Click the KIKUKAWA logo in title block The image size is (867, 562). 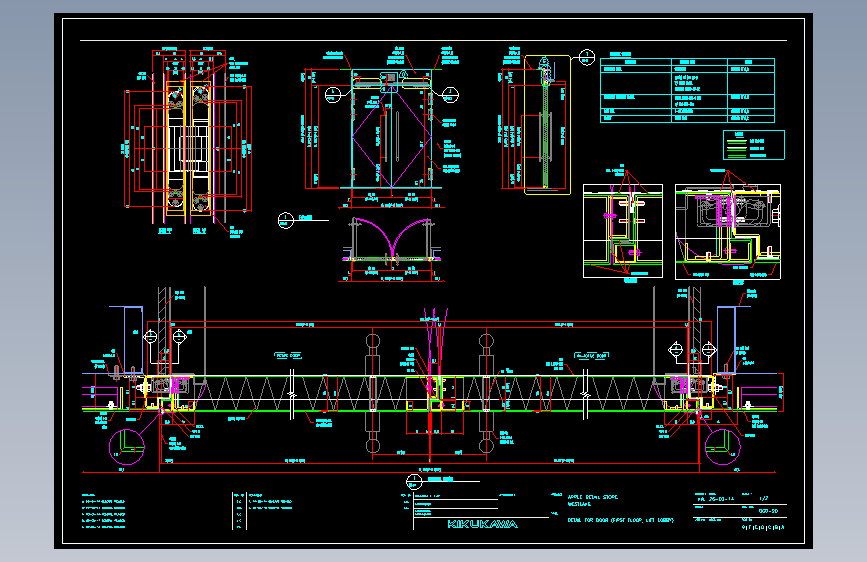coord(482,524)
